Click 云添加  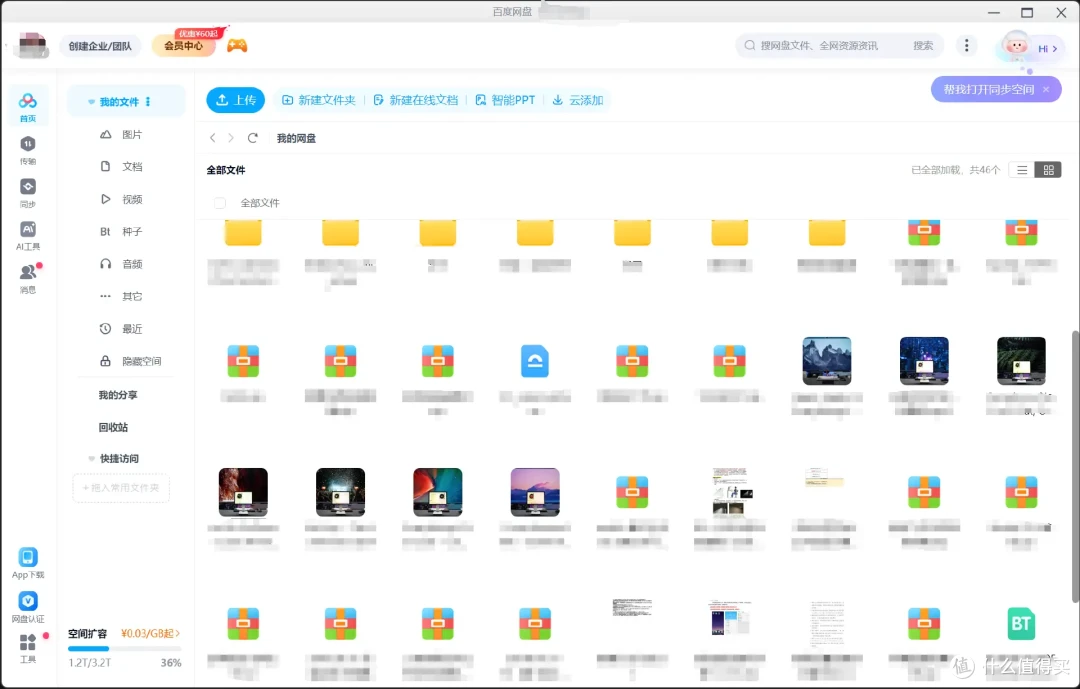(x=578, y=100)
